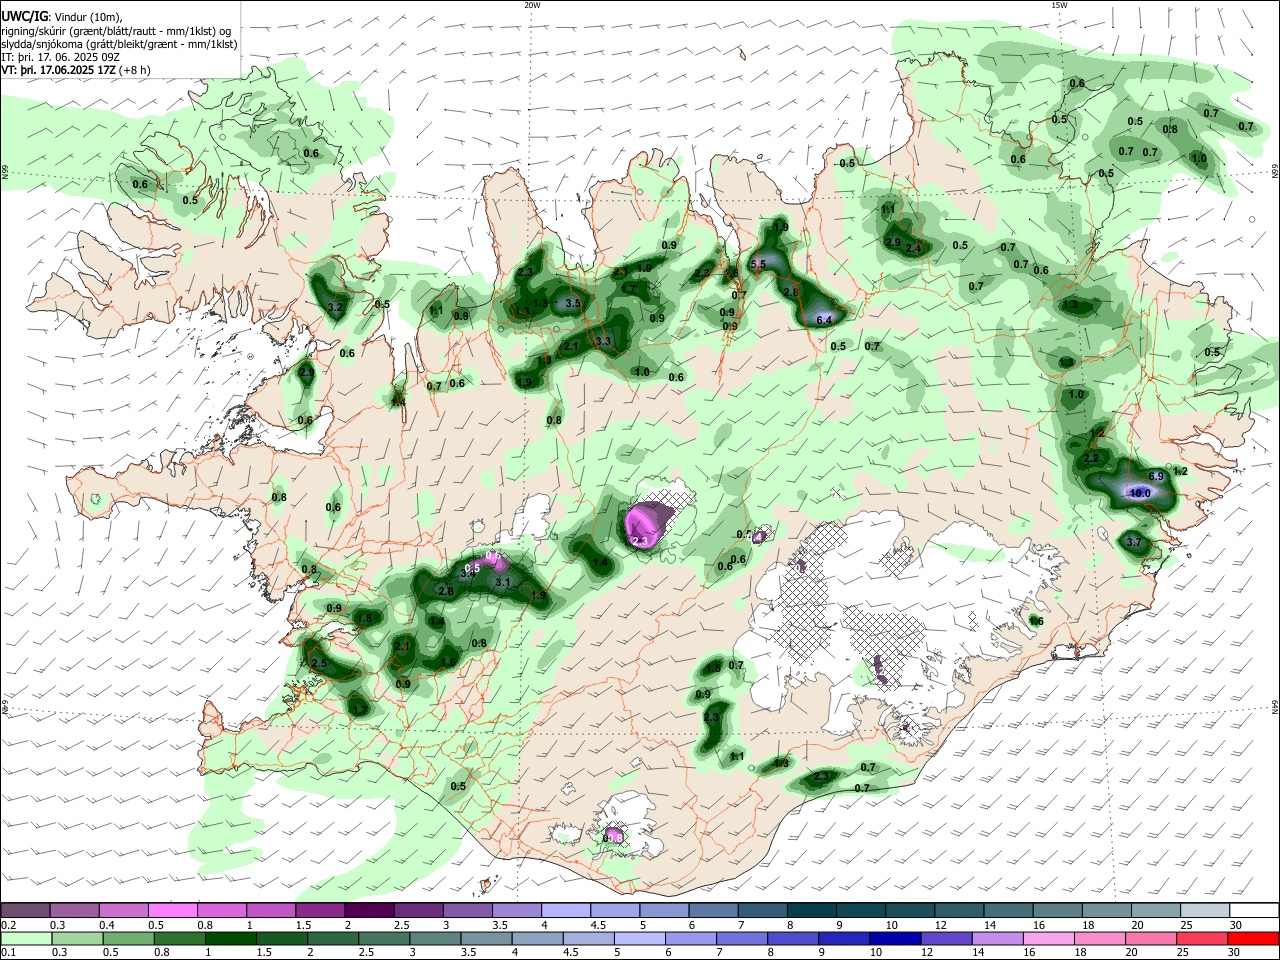Click the 0.2 label on the upper color scale

tap(7, 925)
